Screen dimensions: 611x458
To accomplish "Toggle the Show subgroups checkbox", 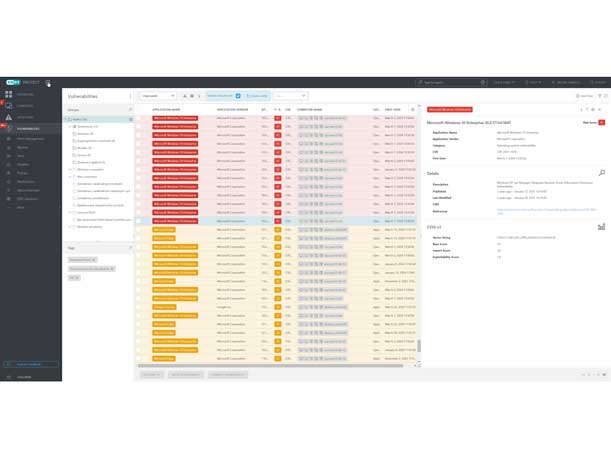I will [238, 96].
